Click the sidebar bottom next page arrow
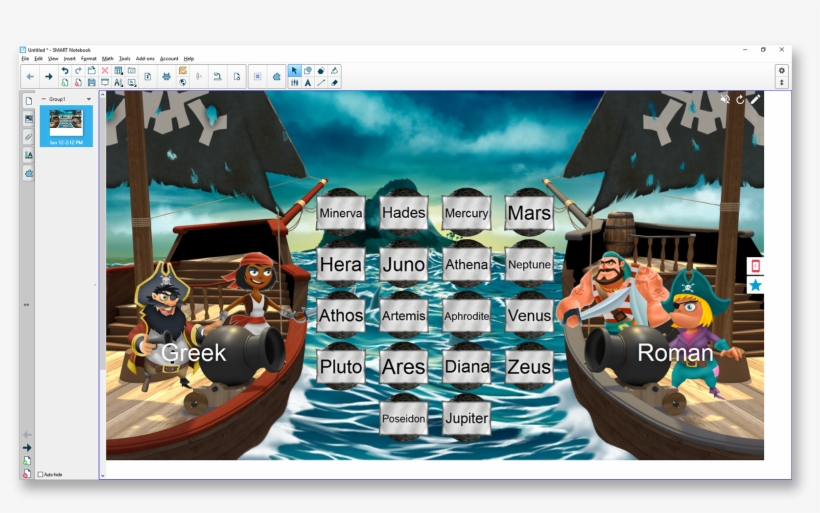This screenshot has width=820, height=513. [27, 448]
